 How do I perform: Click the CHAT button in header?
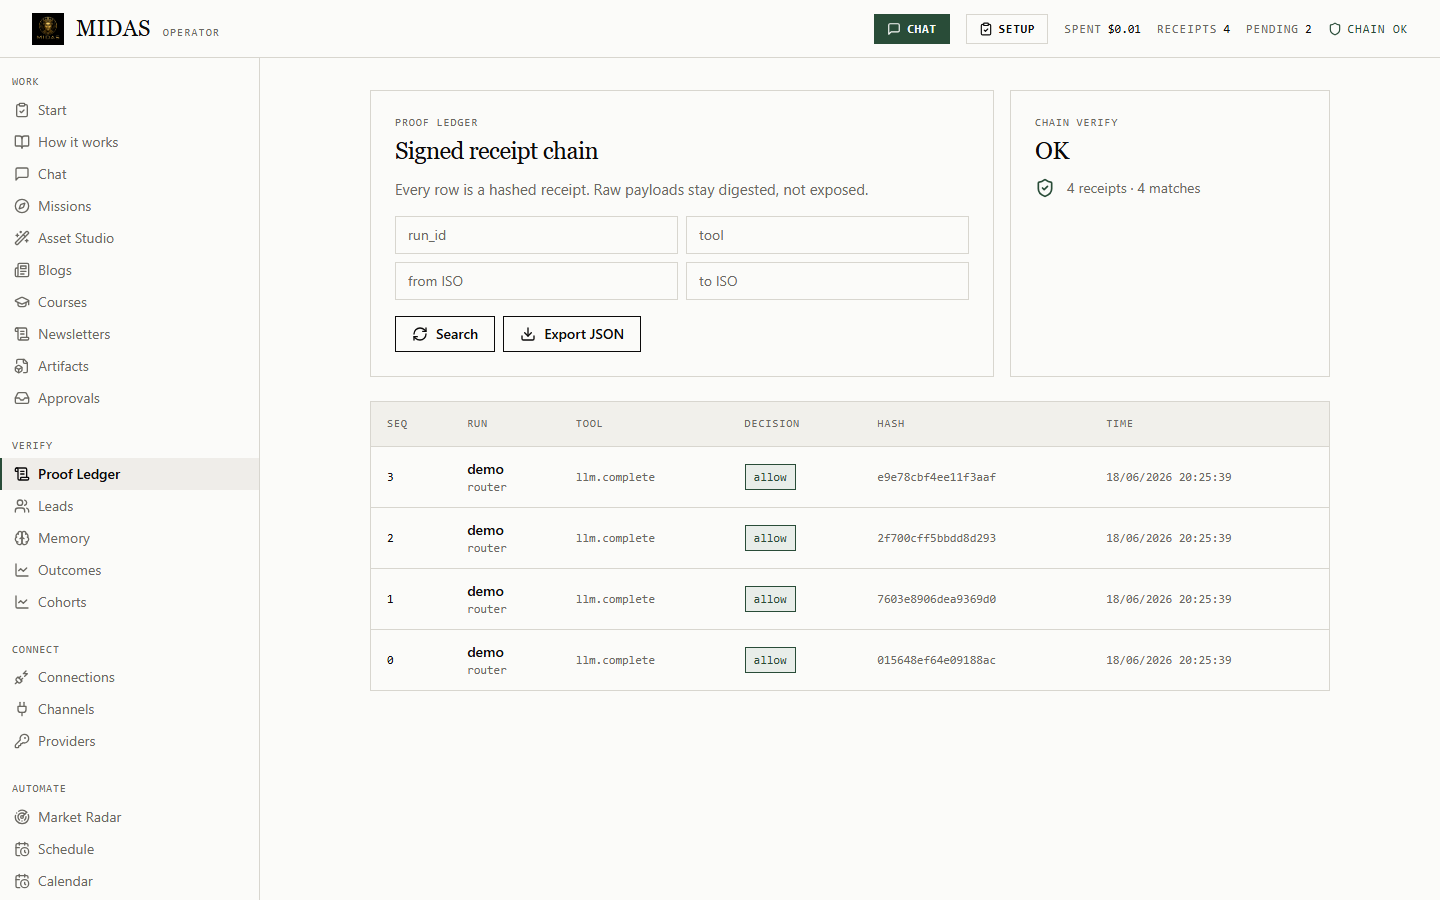click(x=912, y=29)
